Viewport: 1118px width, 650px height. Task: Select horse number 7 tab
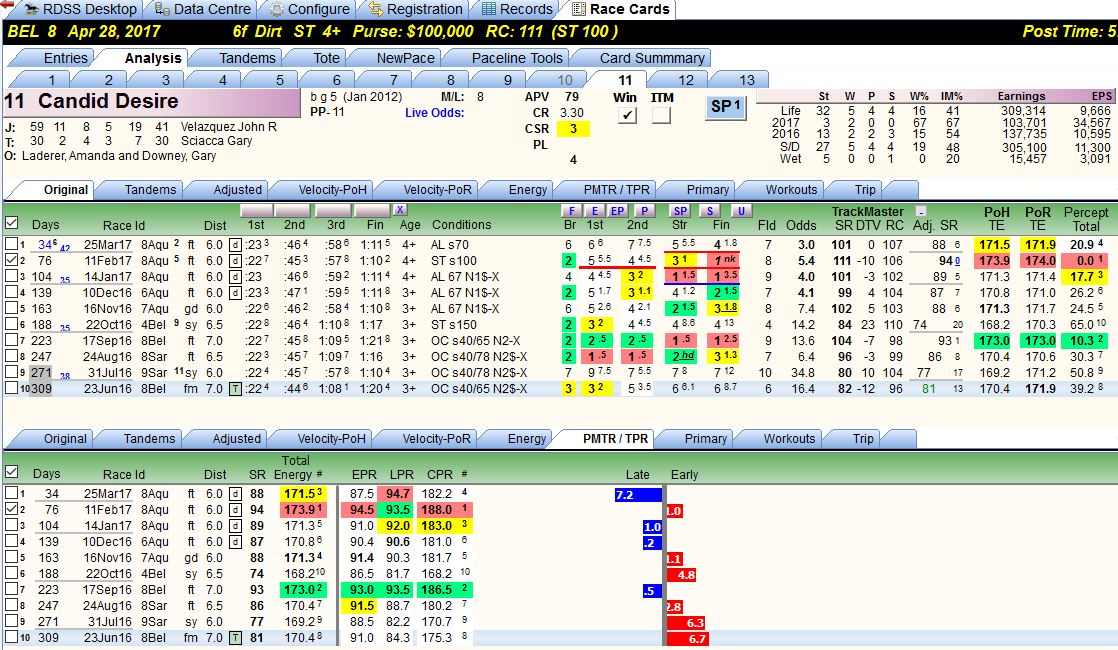pyautogui.click(x=394, y=80)
